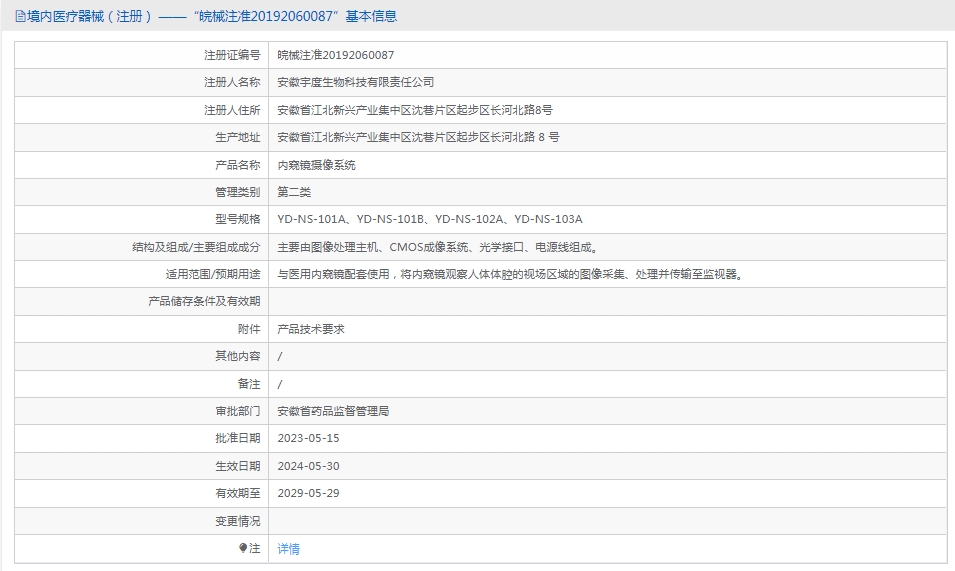Click expiry date 2029-05-29

(x=308, y=494)
